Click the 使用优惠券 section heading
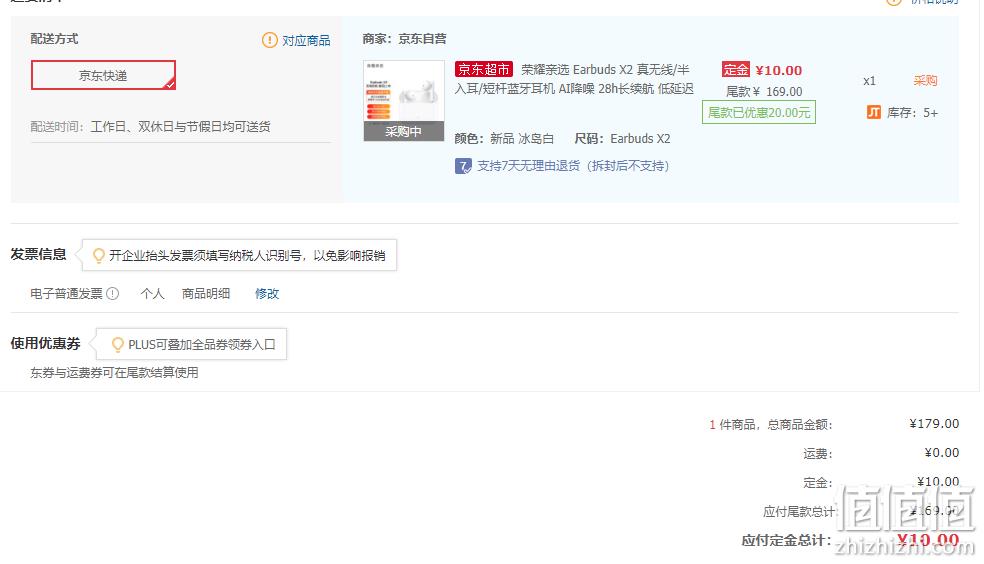984x564 pixels. click(45, 344)
